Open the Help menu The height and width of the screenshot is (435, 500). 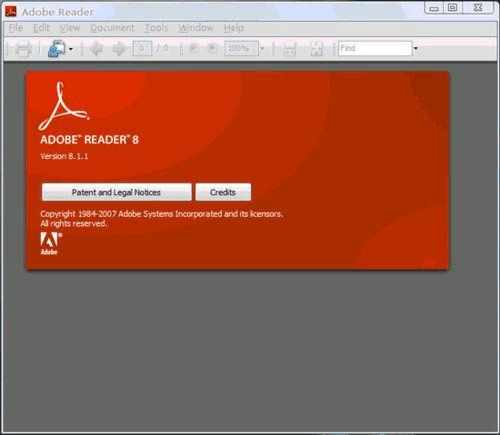tap(234, 28)
